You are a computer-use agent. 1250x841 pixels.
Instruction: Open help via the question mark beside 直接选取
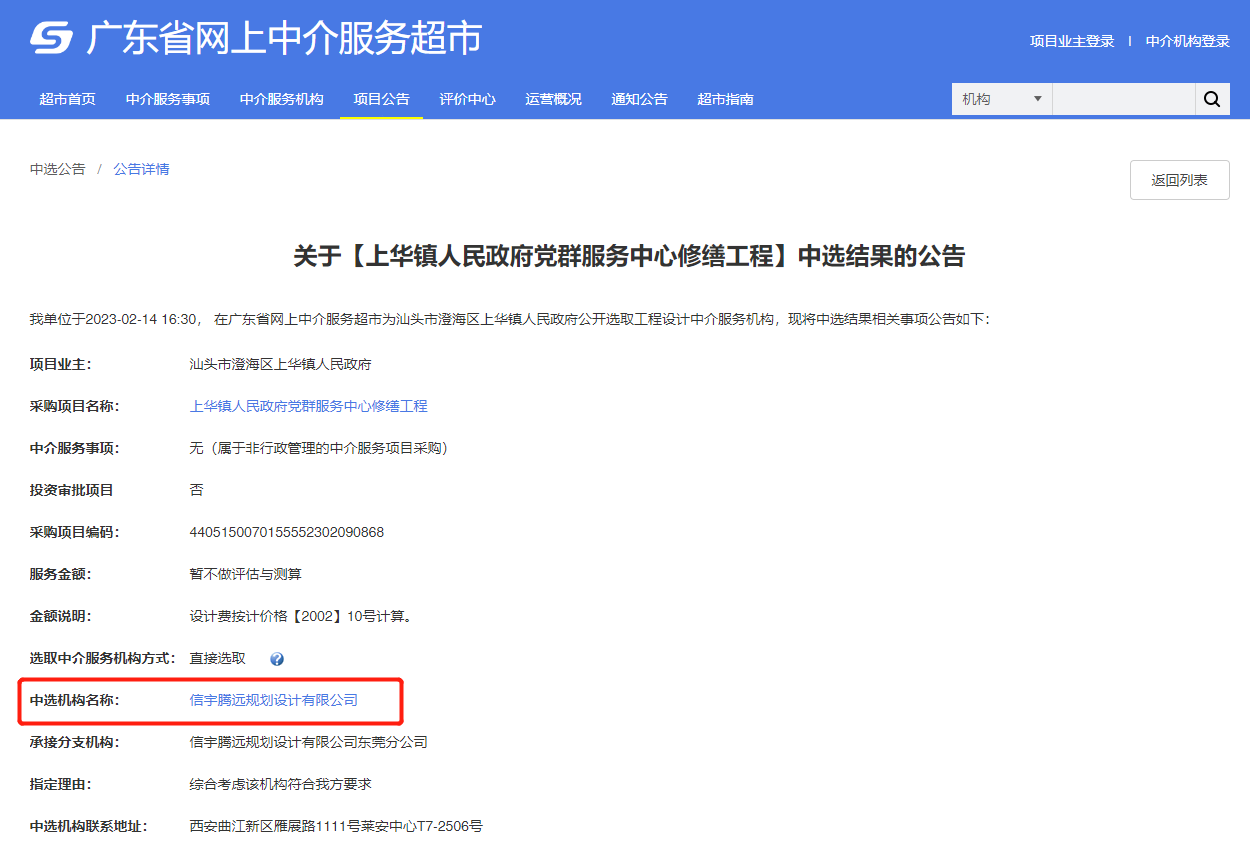tap(277, 658)
